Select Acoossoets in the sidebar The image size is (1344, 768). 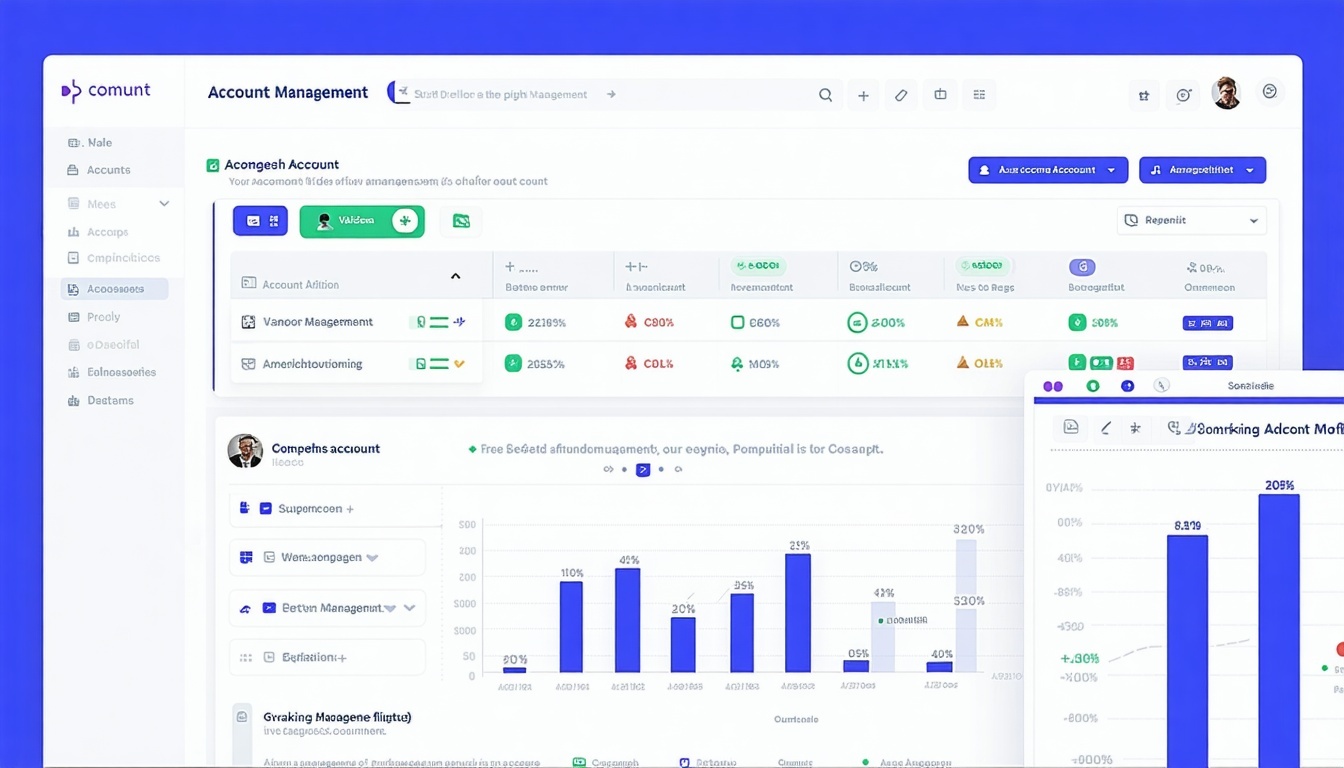[114, 288]
